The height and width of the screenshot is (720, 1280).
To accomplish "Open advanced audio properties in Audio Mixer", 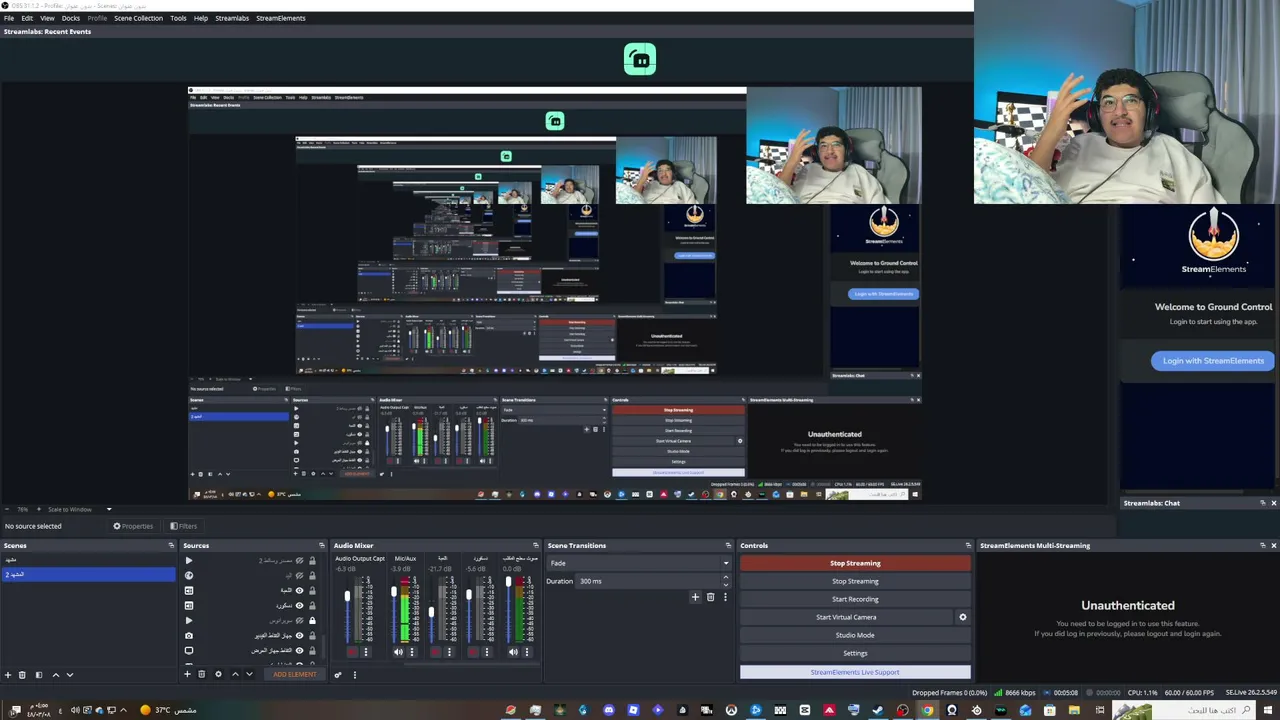I will 337,675.
